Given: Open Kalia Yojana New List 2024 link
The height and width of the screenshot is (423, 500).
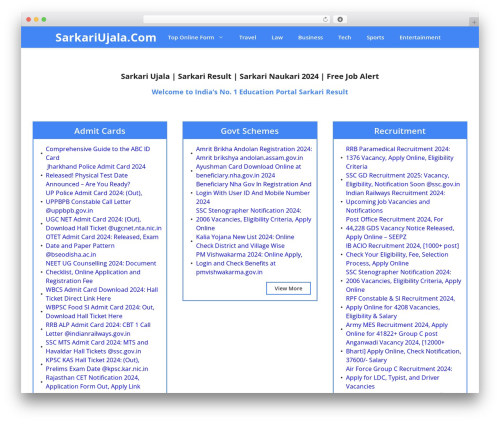Looking at the screenshot, I should 245,241.
